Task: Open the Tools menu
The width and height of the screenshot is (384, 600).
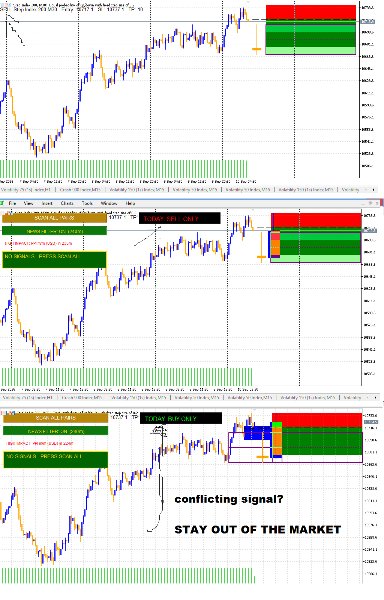Action: click(x=87, y=203)
